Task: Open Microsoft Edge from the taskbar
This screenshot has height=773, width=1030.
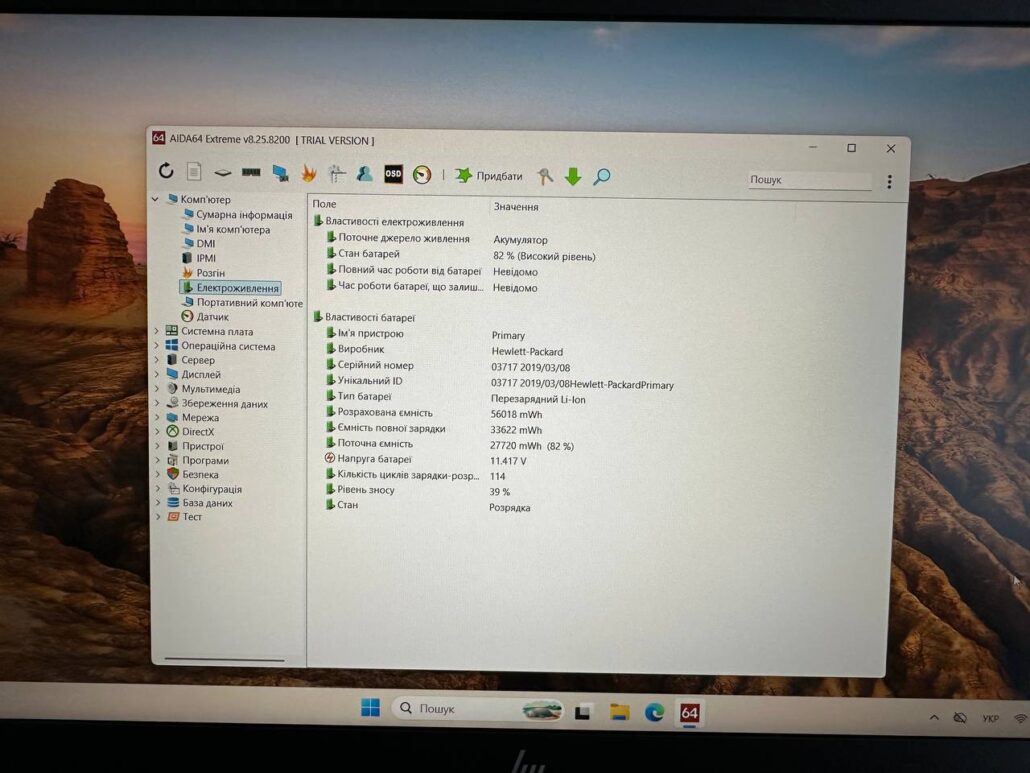Action: click(654, 712)
